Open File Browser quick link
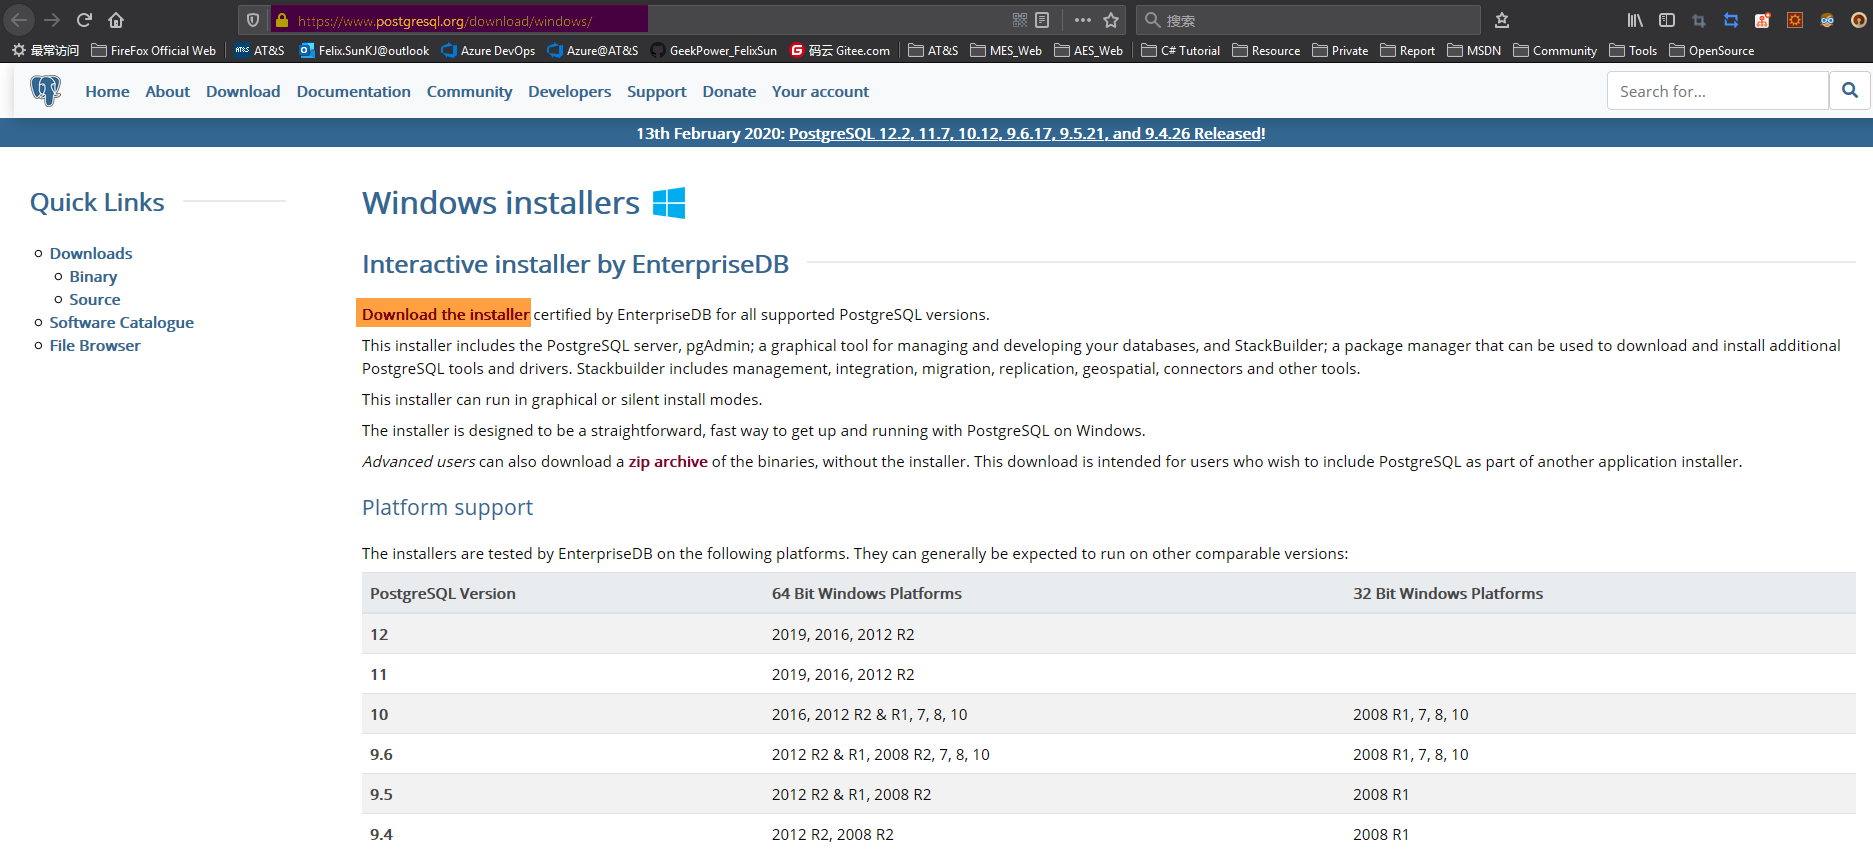 pyautogui.click(x=95, y=345)
